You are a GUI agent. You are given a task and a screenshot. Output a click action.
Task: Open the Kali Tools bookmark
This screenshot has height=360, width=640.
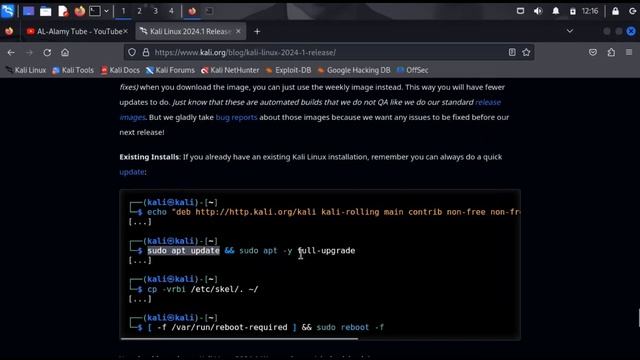click(x=73, y=70)
